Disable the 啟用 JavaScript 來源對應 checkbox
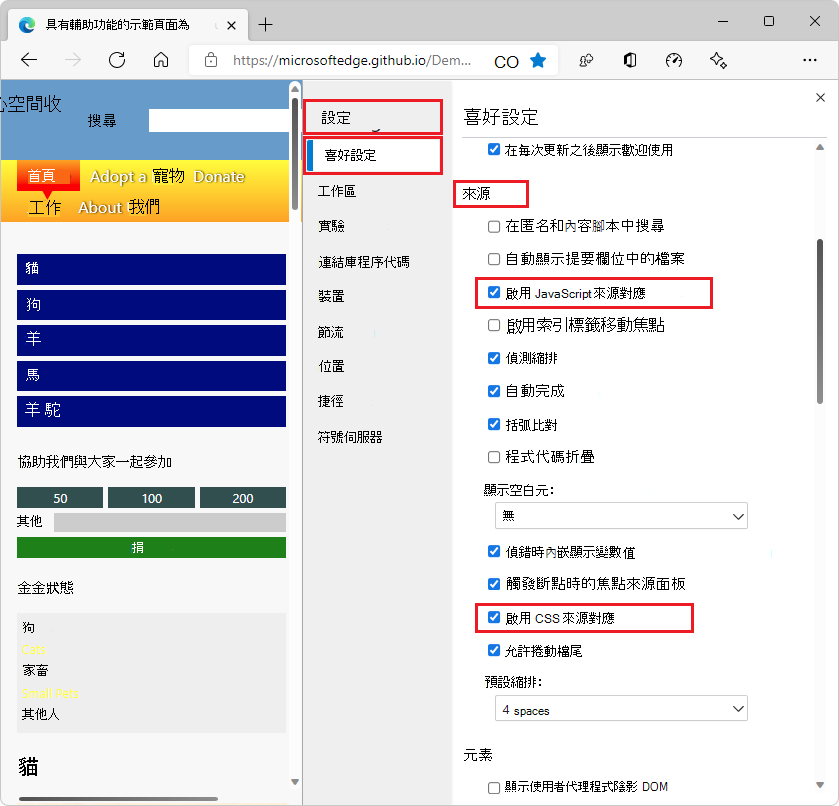 coord(494,293)
